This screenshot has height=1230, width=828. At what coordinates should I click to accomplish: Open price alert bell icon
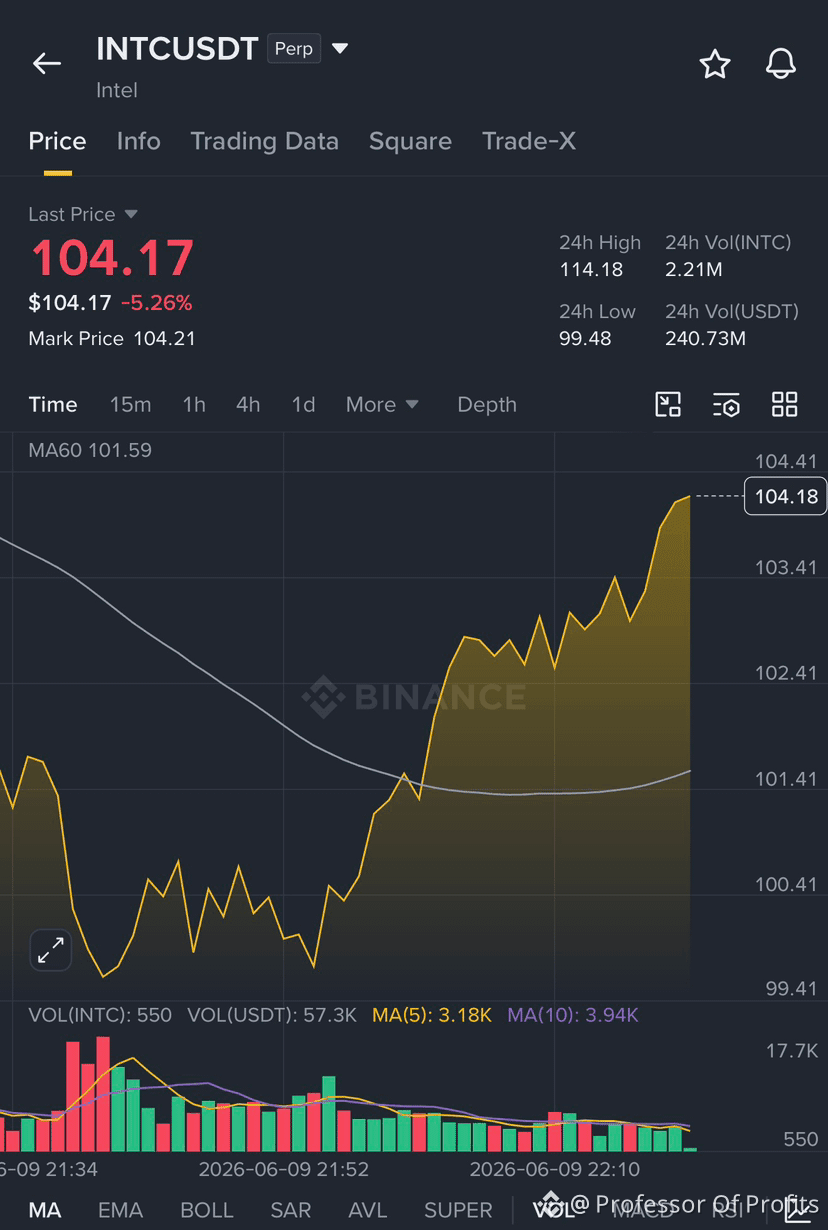[x=781, y=64]
